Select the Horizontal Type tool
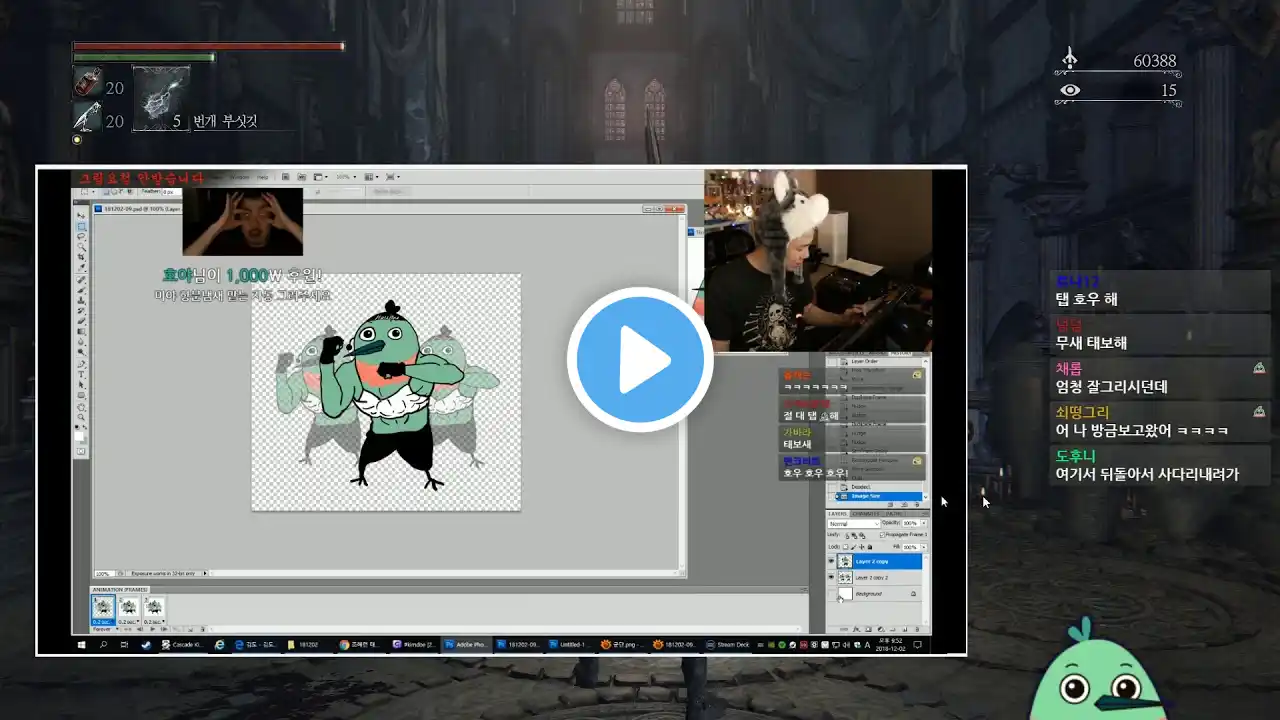1280x720 pixels. pos(82,375)
